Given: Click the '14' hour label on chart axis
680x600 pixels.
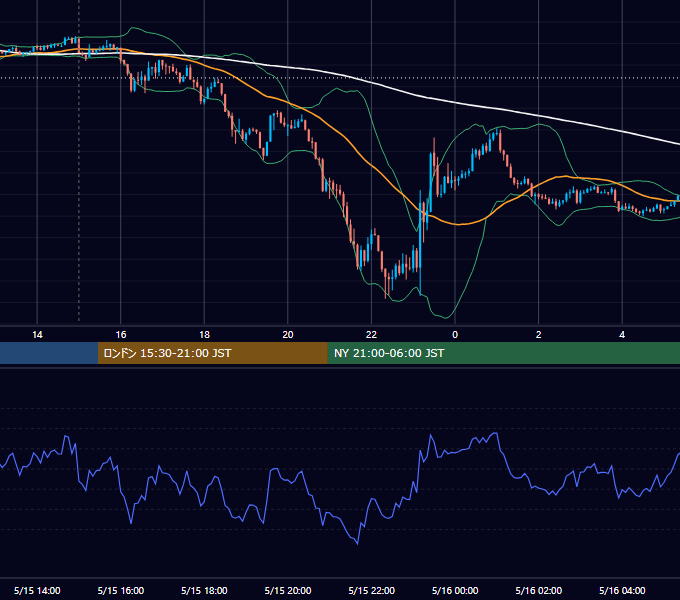Looking at the screenshot, I should 37,335.
